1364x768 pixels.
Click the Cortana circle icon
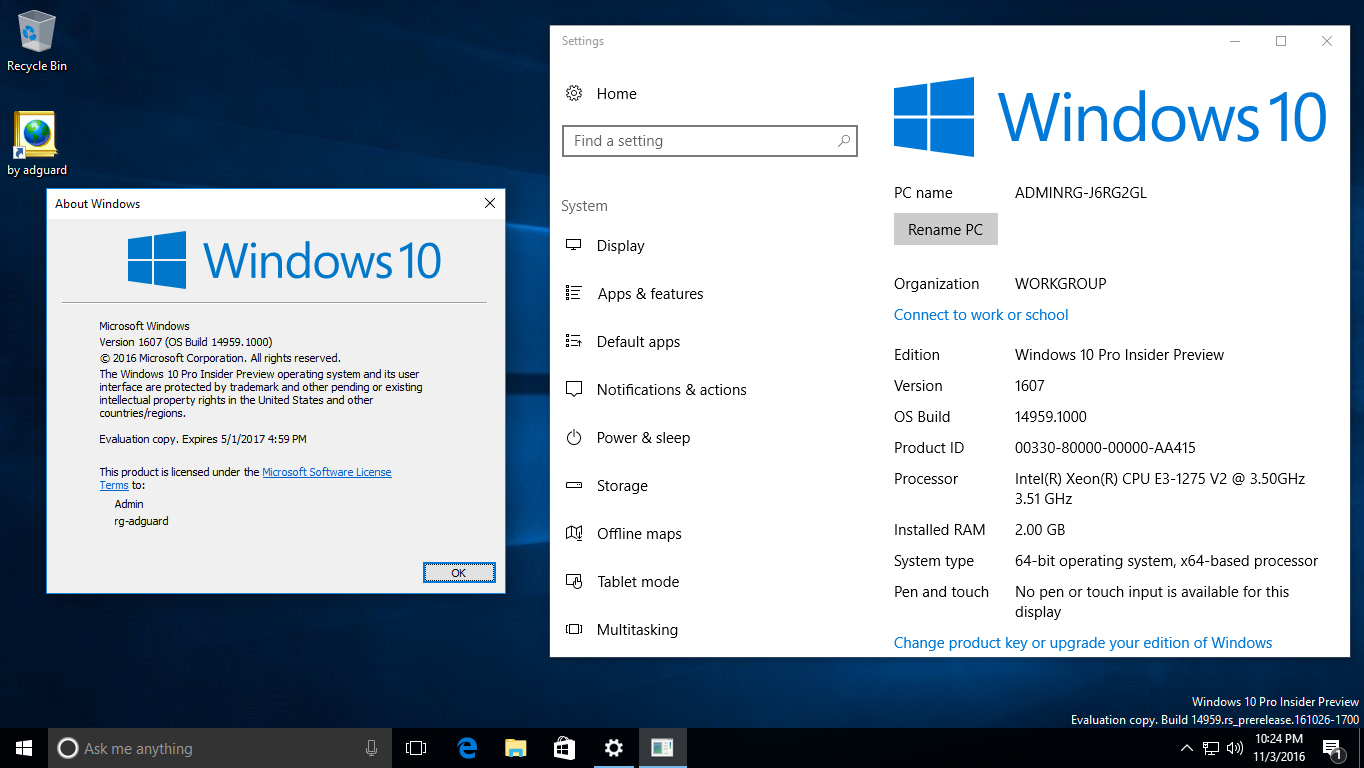(x=68, y=748)
